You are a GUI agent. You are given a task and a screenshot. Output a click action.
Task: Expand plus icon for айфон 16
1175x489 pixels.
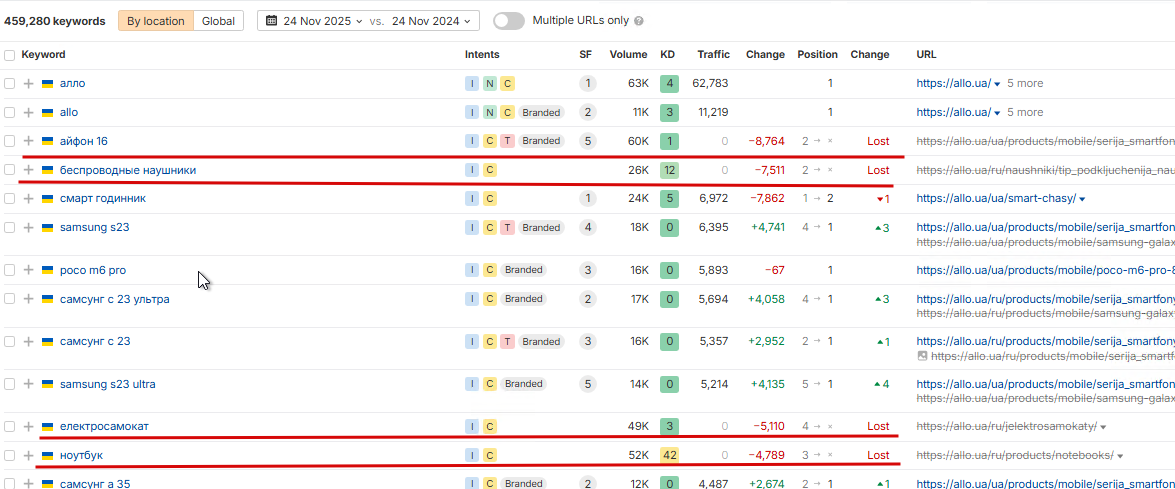click(28, 141)
